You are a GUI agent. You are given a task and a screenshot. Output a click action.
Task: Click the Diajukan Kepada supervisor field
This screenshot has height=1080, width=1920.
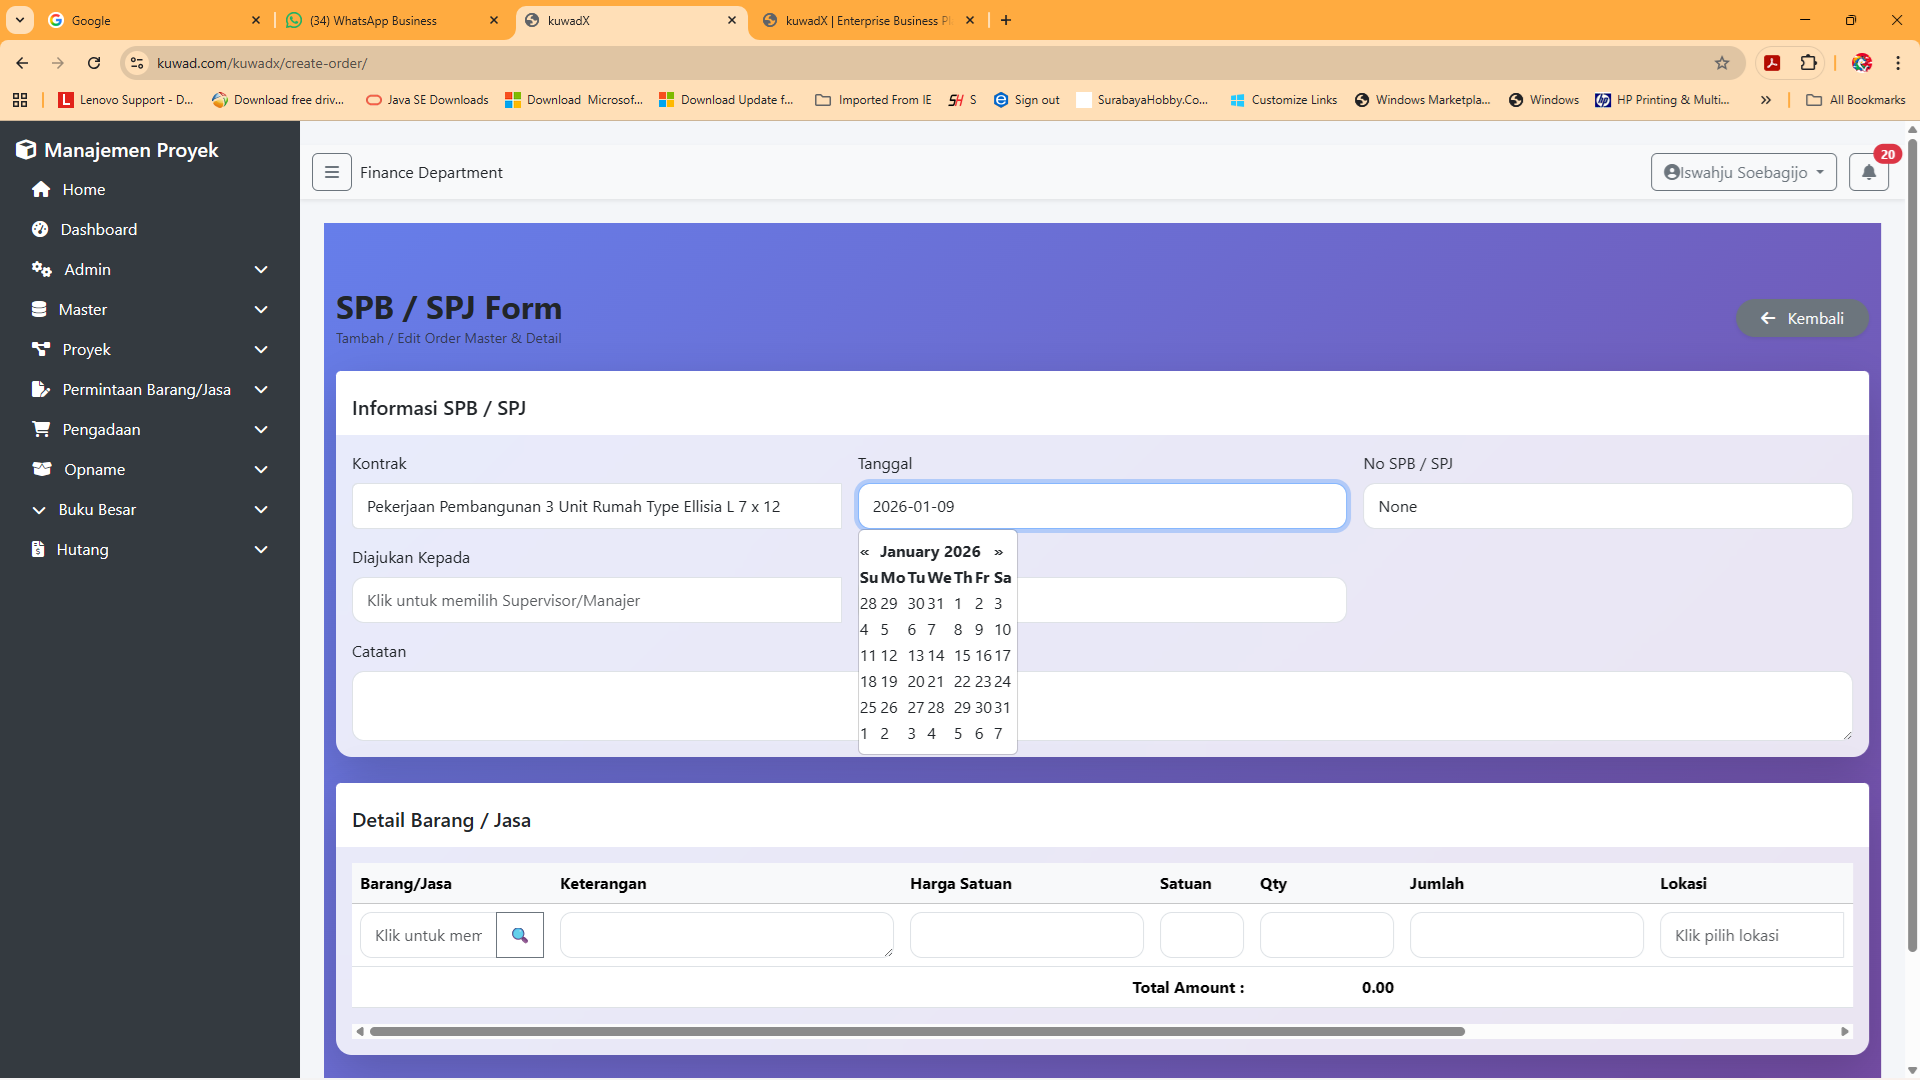(x=596, y=601)
